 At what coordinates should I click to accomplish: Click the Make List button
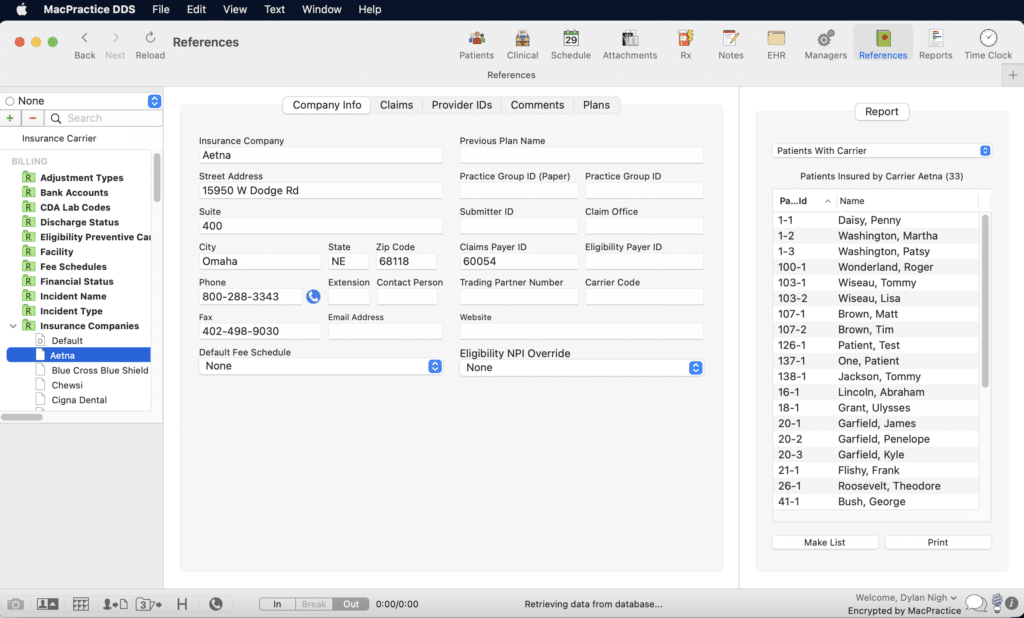tap(825, 542)
